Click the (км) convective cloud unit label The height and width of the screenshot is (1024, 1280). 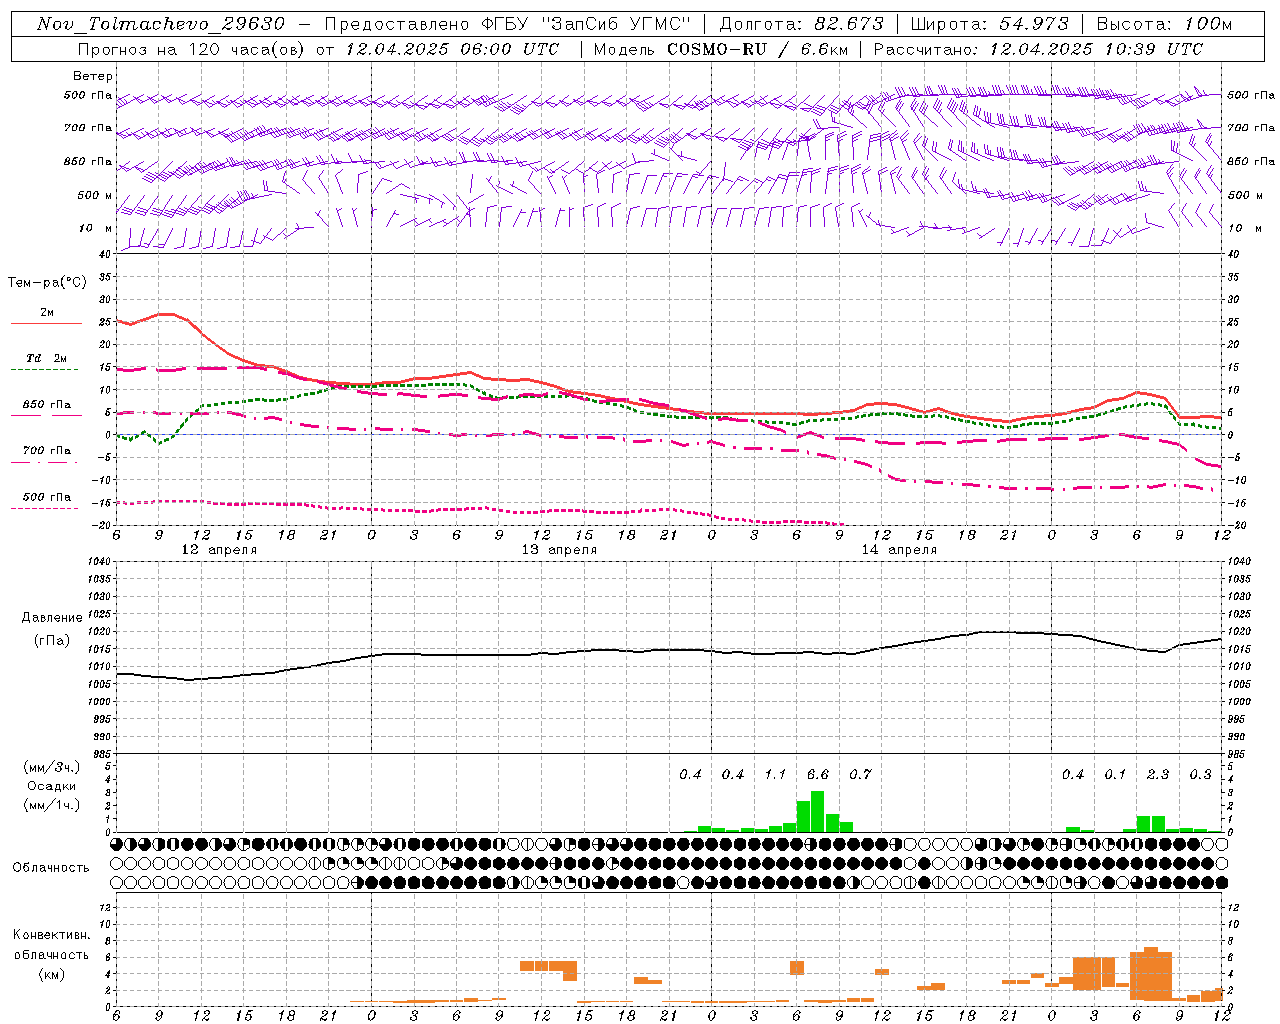click(51, 974)
